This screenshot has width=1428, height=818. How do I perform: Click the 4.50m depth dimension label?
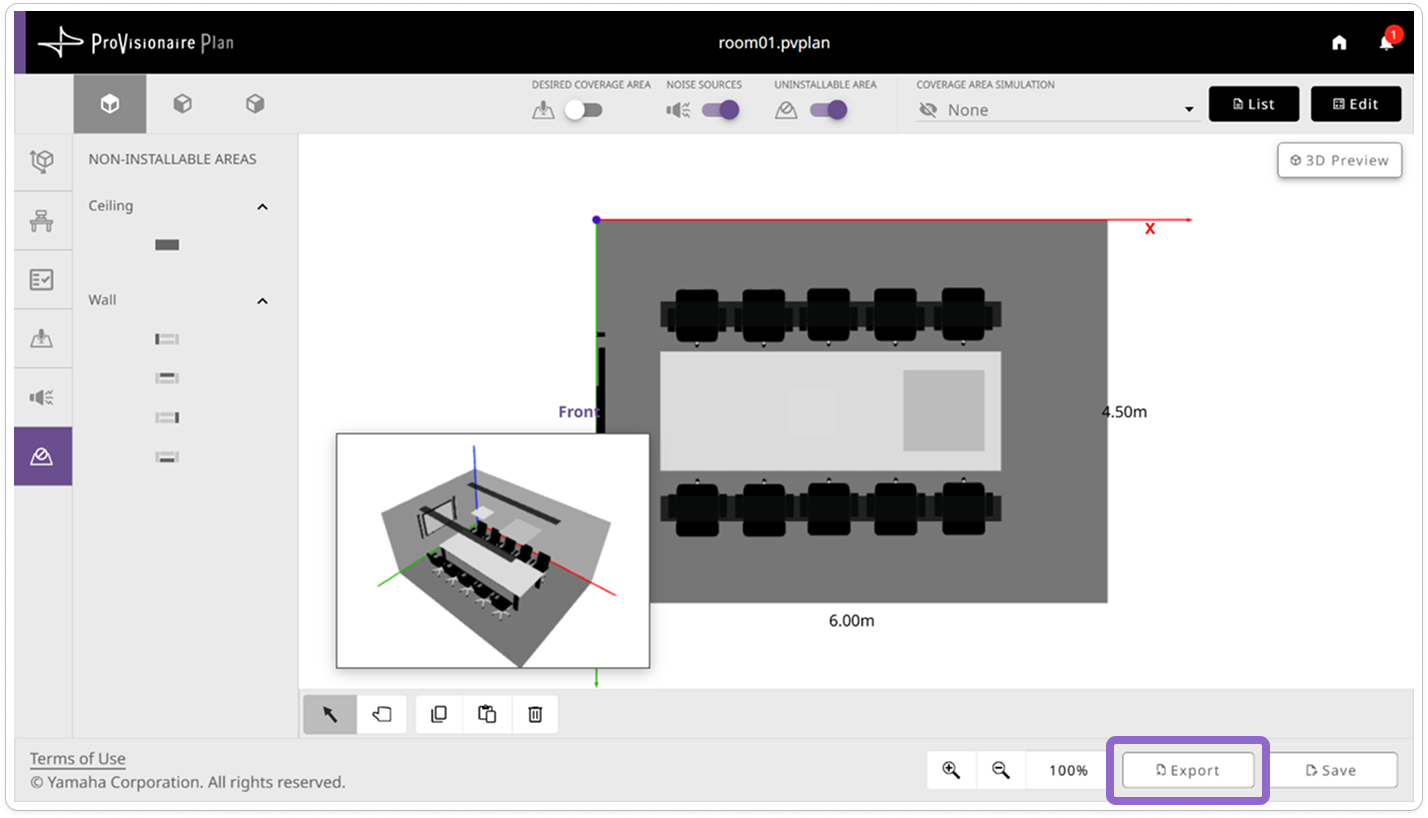[1124, 412]
